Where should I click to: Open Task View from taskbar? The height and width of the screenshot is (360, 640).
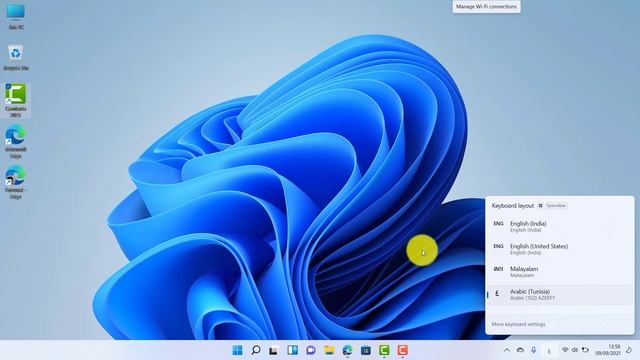[x=274, y=350]
